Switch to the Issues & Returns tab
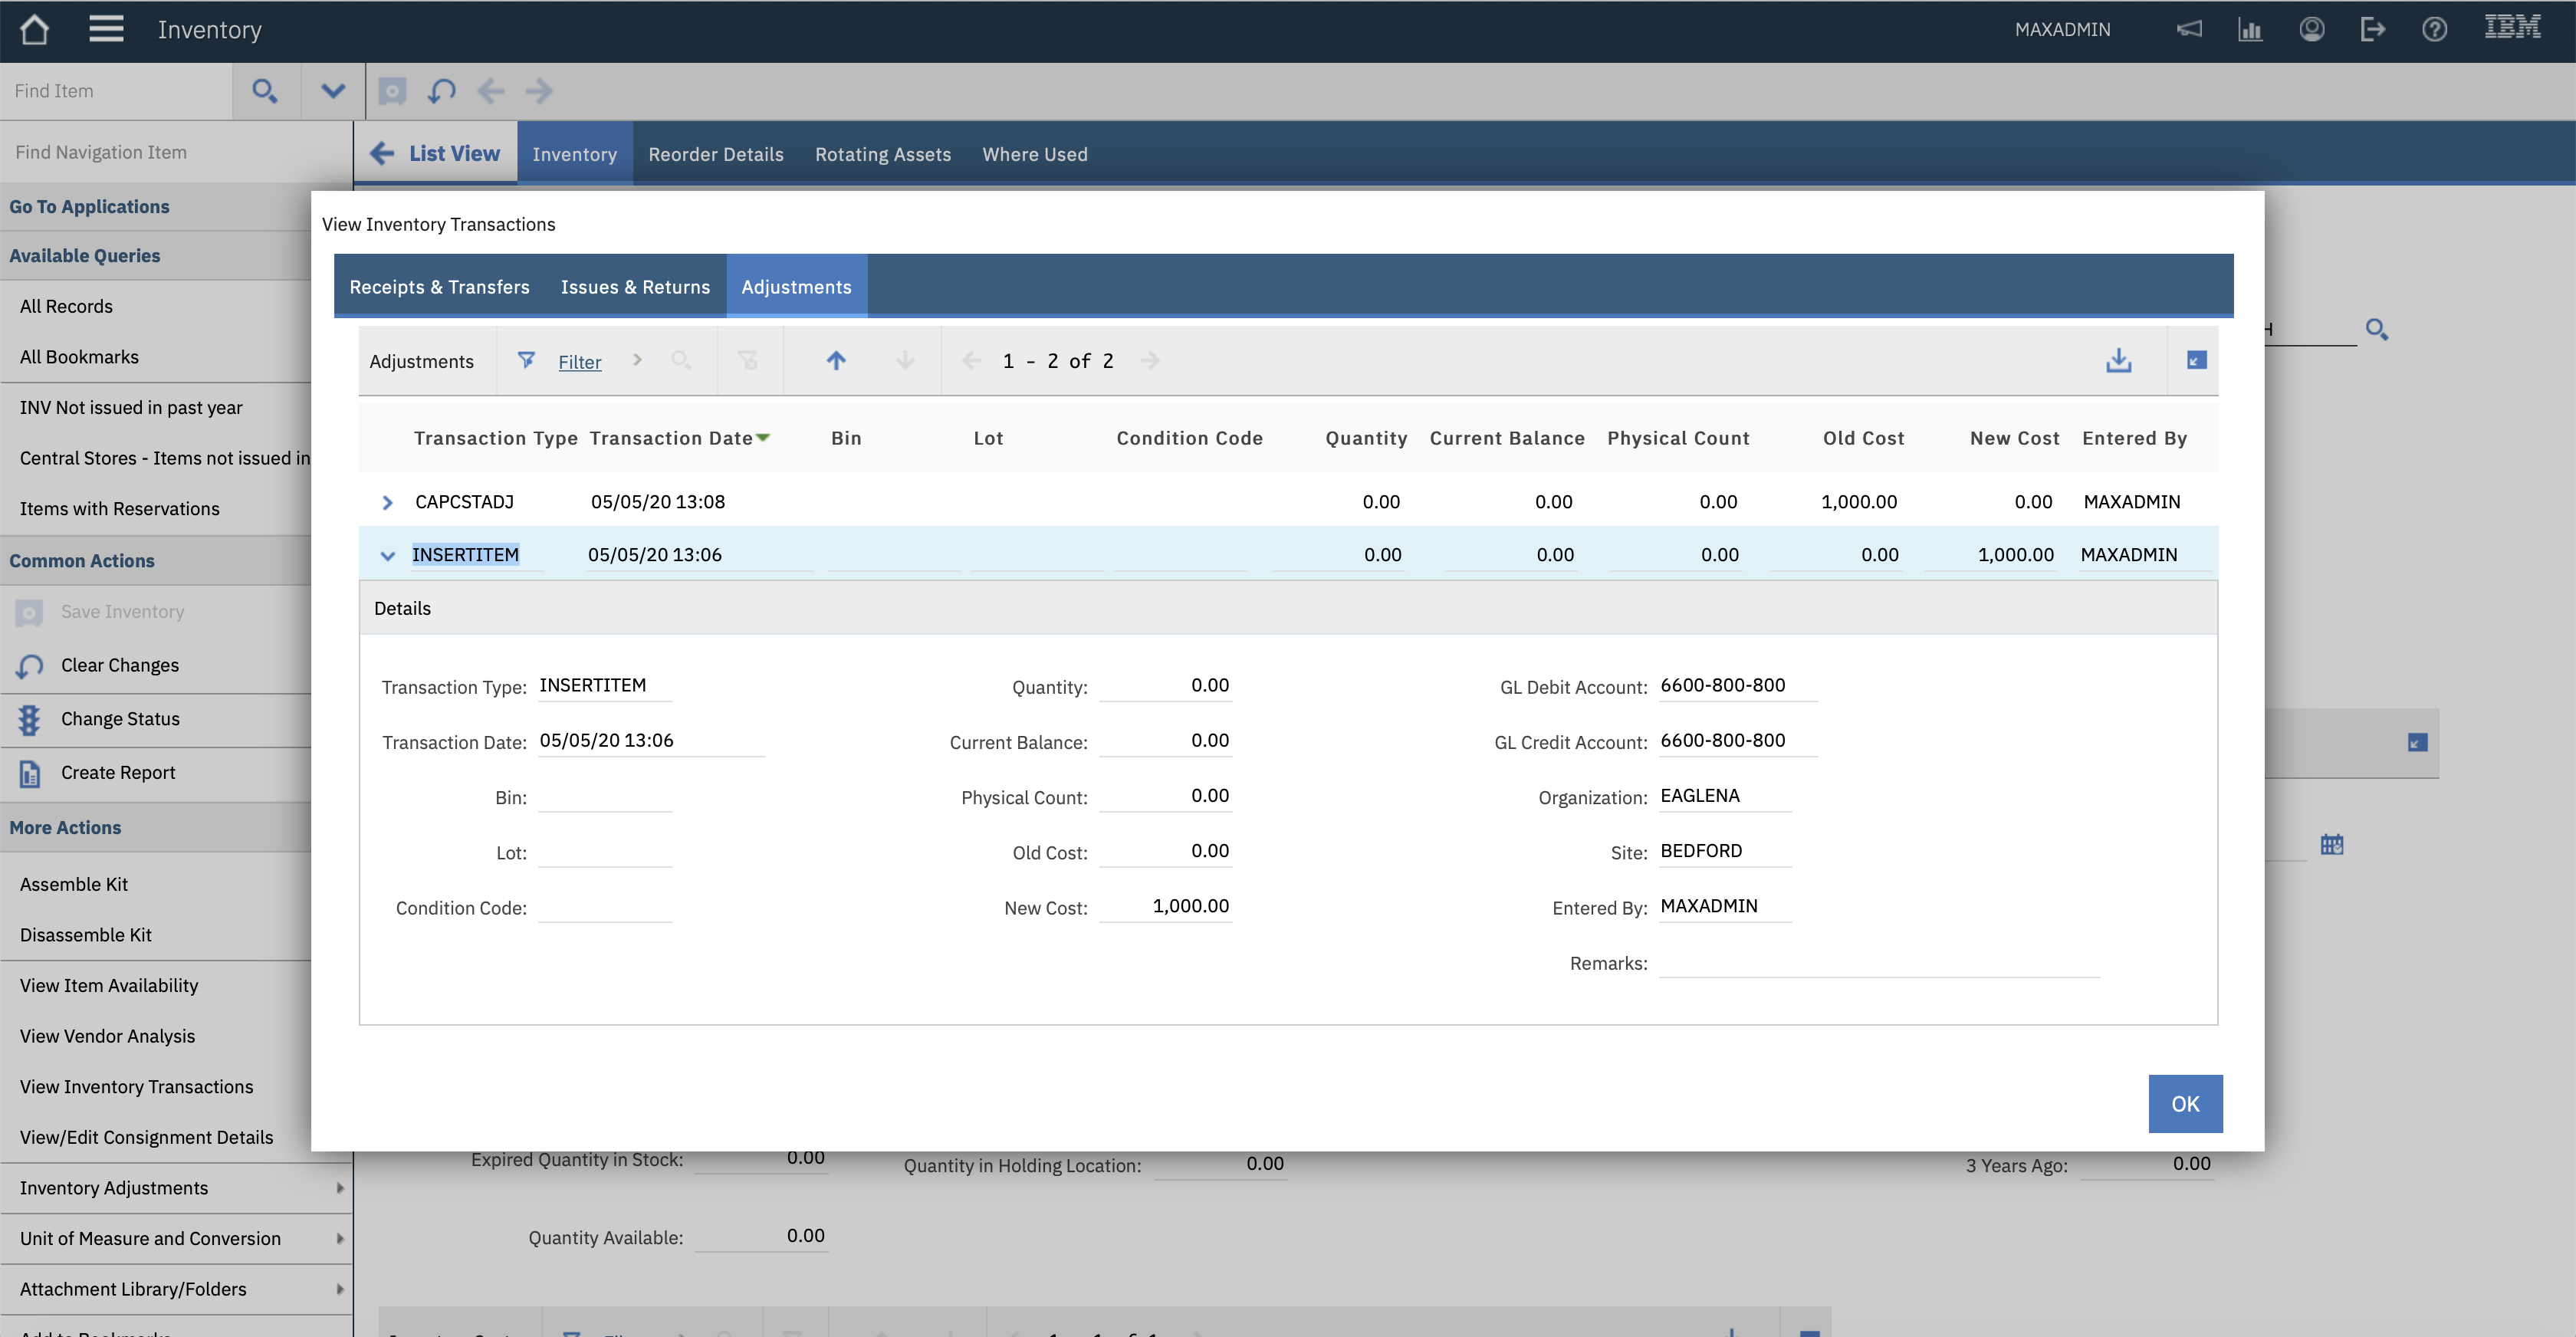Image resolution: width=2576 pixels, height=1337 pixels. pos(635,287)
